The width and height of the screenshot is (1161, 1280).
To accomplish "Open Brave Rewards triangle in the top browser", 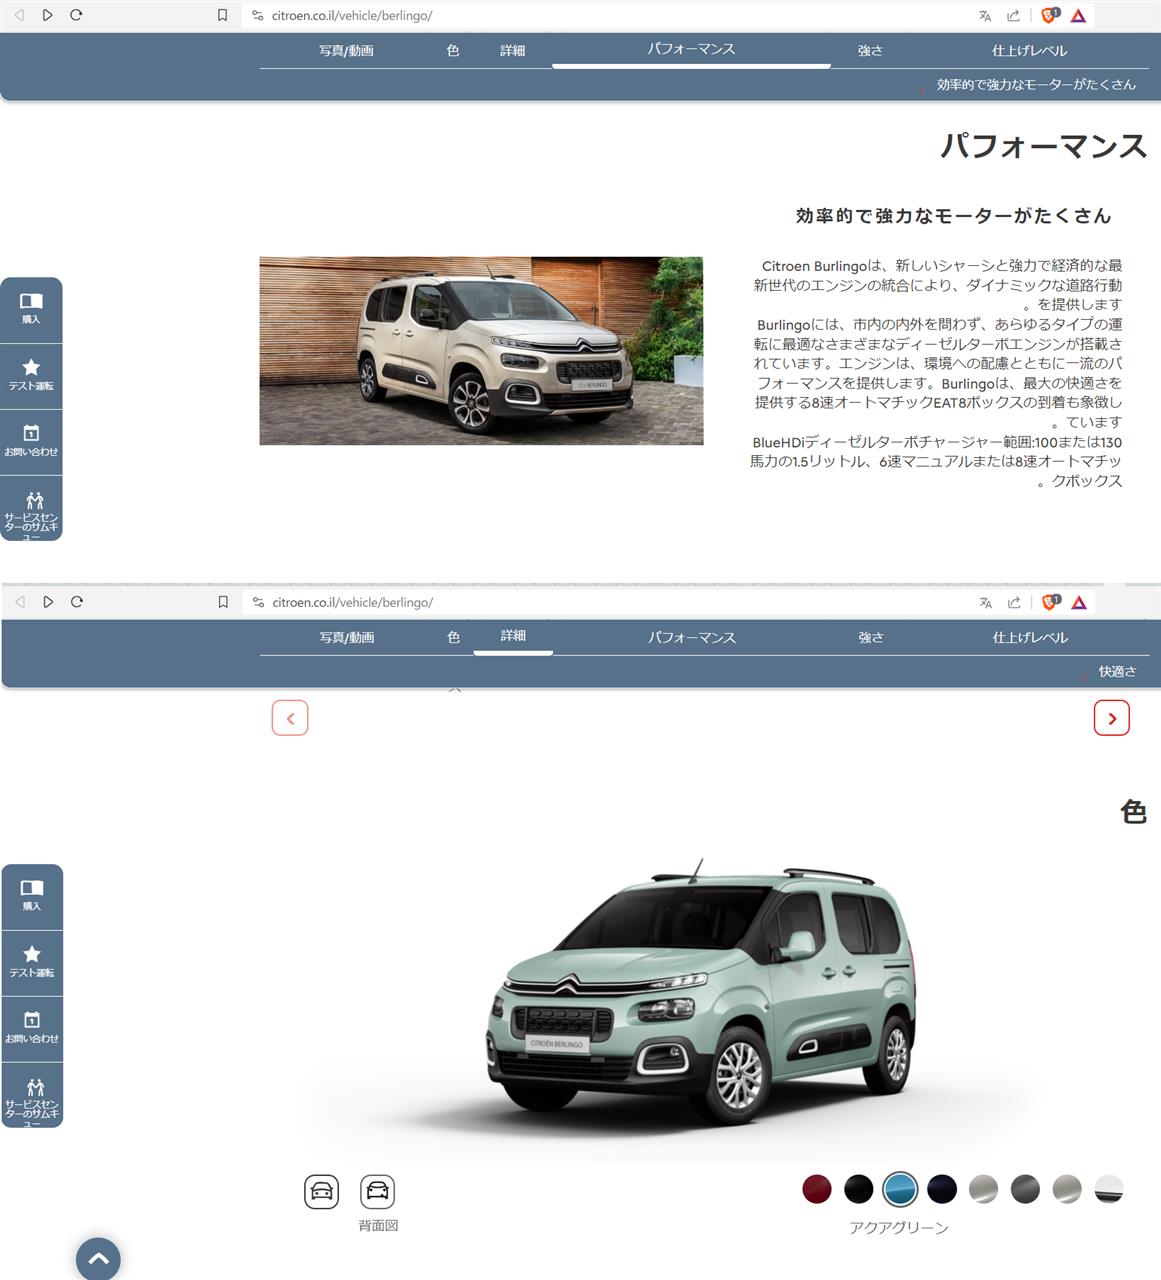I will (1078, 15).
